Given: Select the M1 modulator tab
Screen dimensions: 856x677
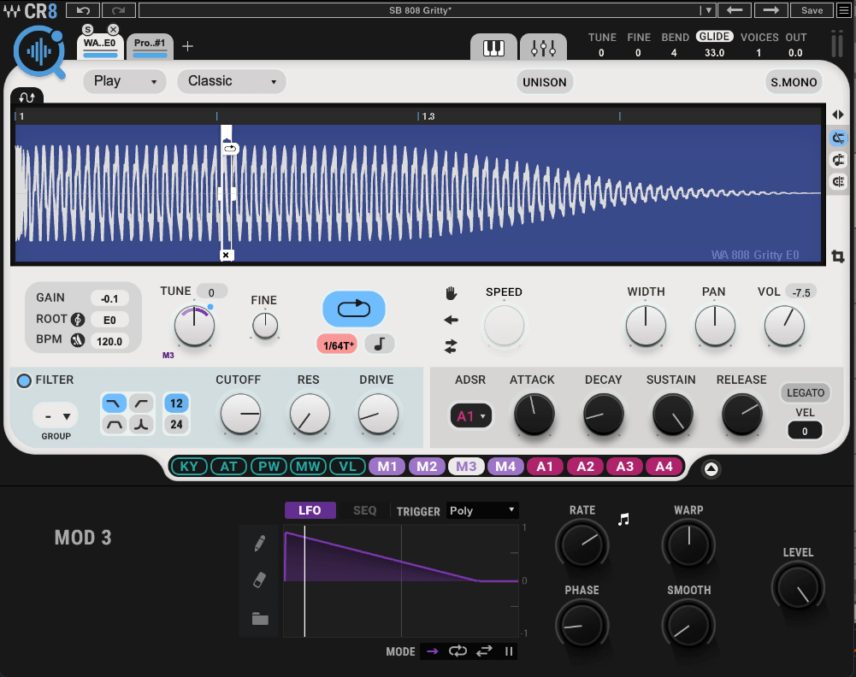Looking at the screenshot, I should 387,467.
